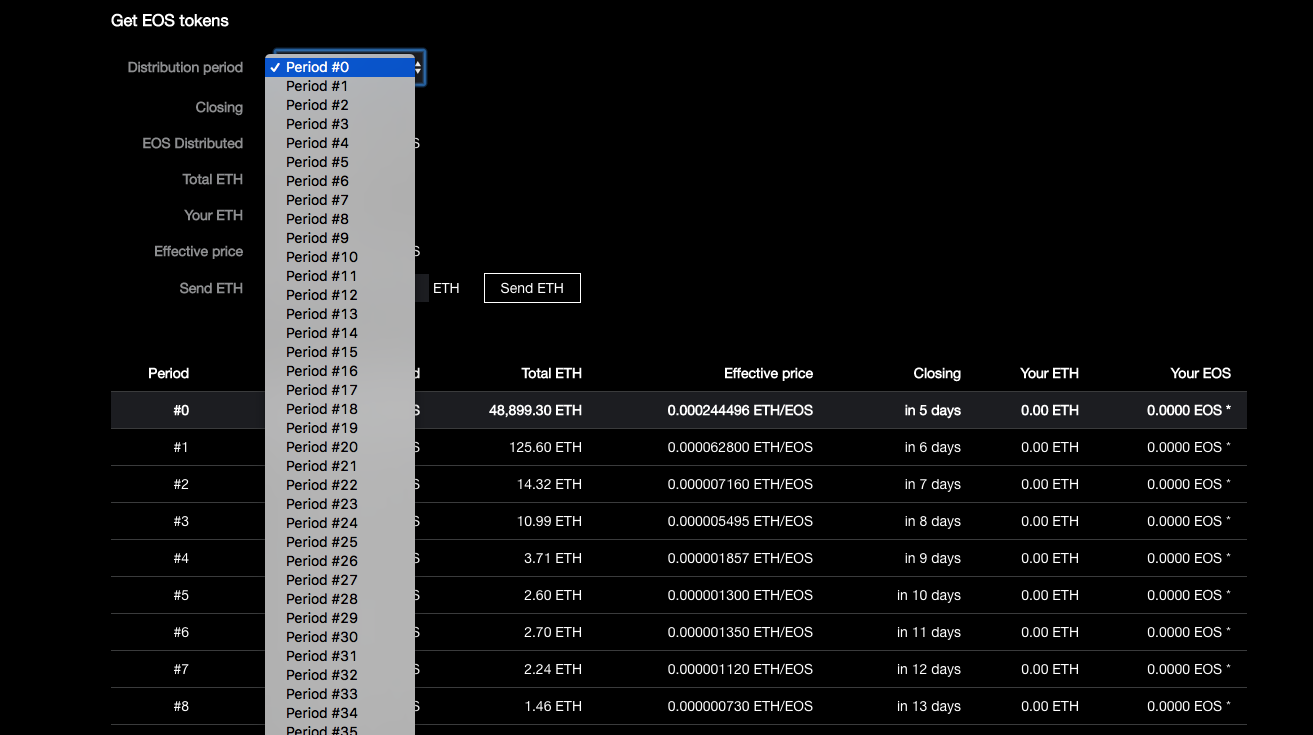Click the 'in 5 days' closing cell

point(933,410)
